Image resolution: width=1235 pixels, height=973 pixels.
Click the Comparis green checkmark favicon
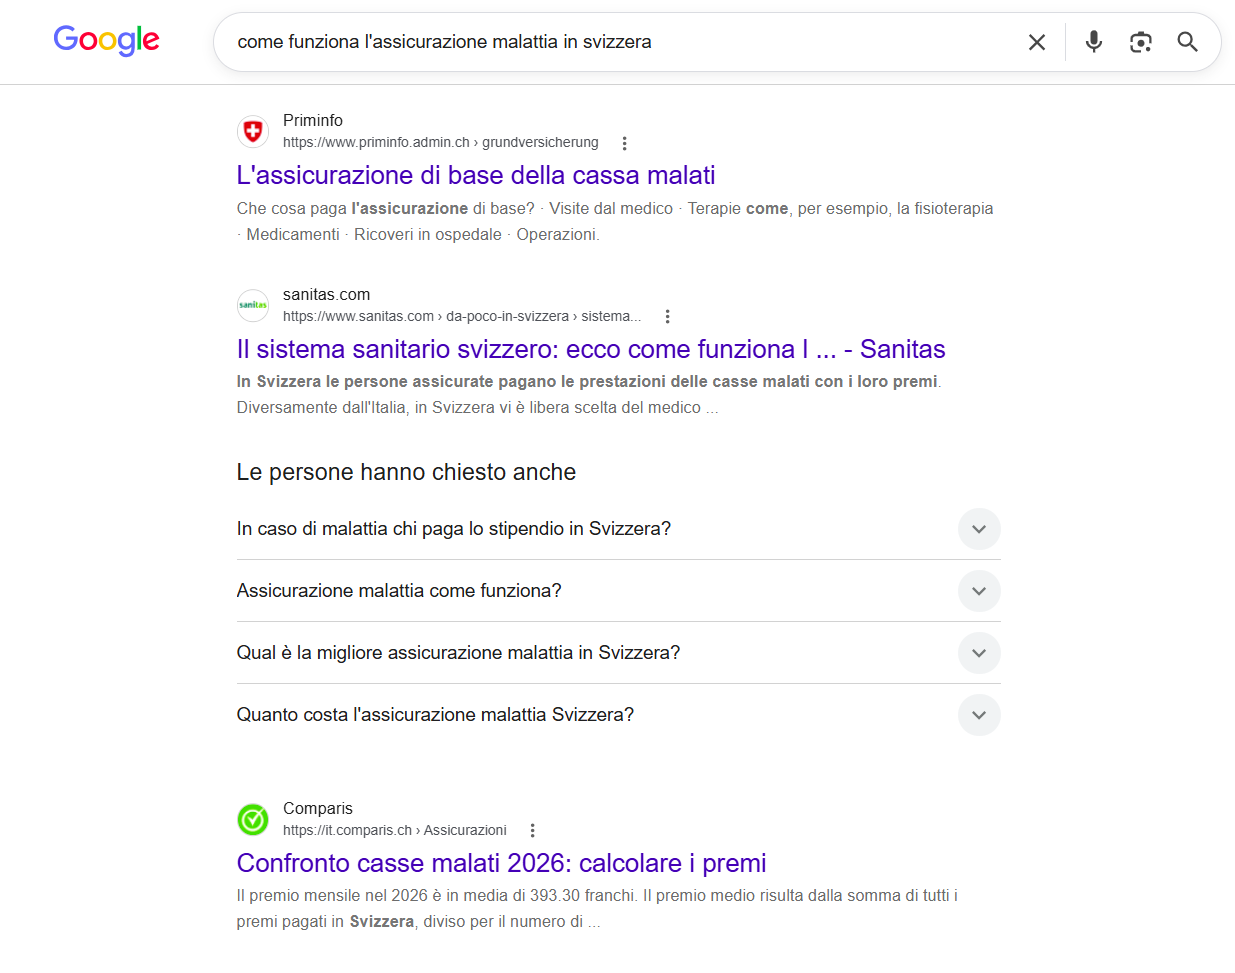tap(253, 819)
